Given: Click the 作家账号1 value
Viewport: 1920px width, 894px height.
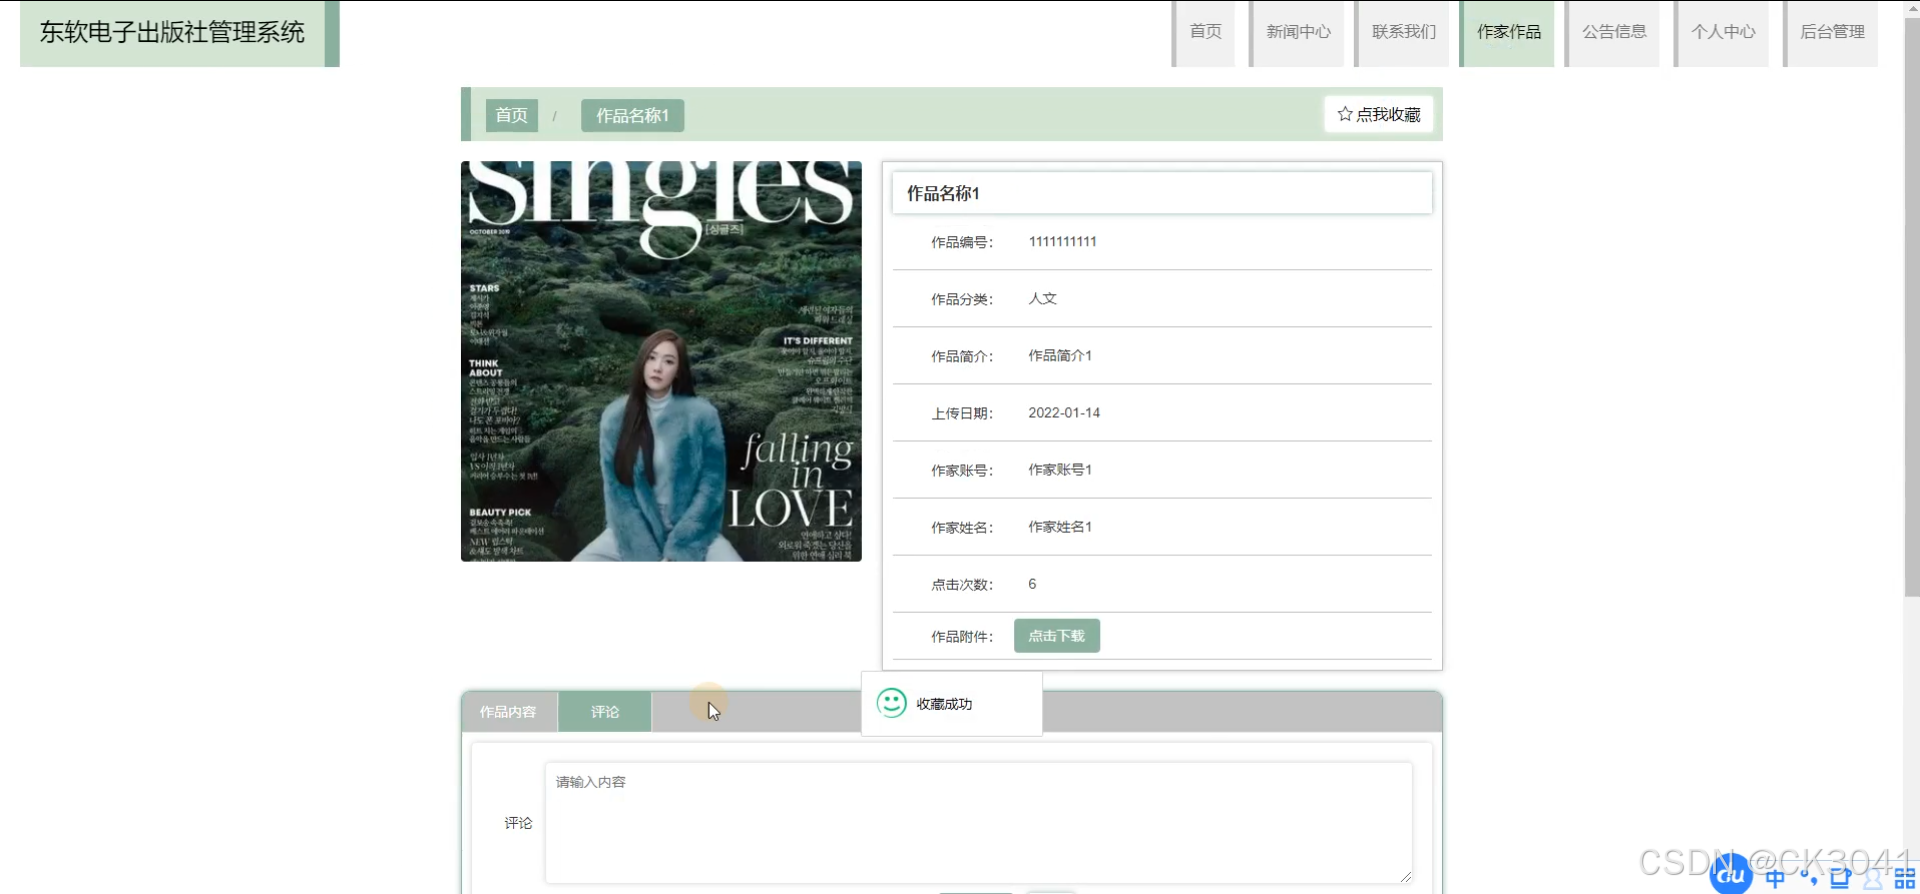Looking at the screenshot, I should [1060, 470].
